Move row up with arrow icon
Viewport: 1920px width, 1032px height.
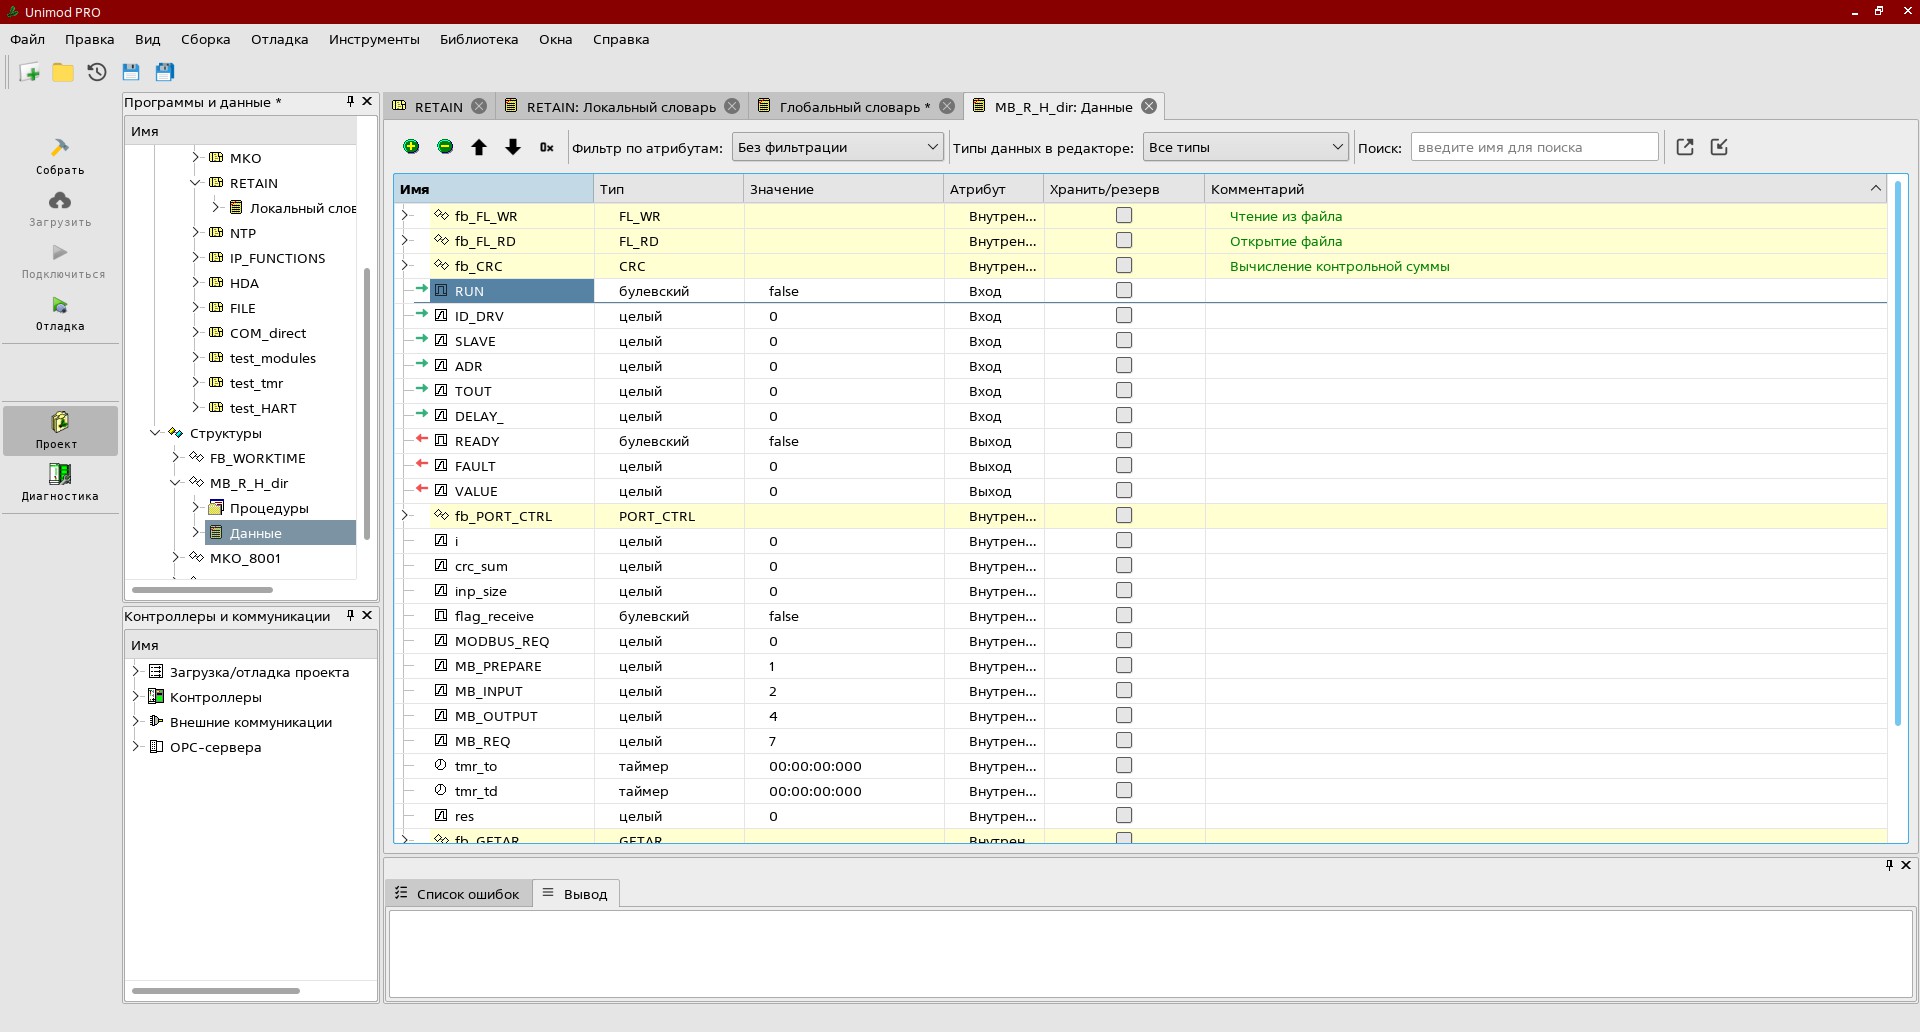click(x=479, y=147)
